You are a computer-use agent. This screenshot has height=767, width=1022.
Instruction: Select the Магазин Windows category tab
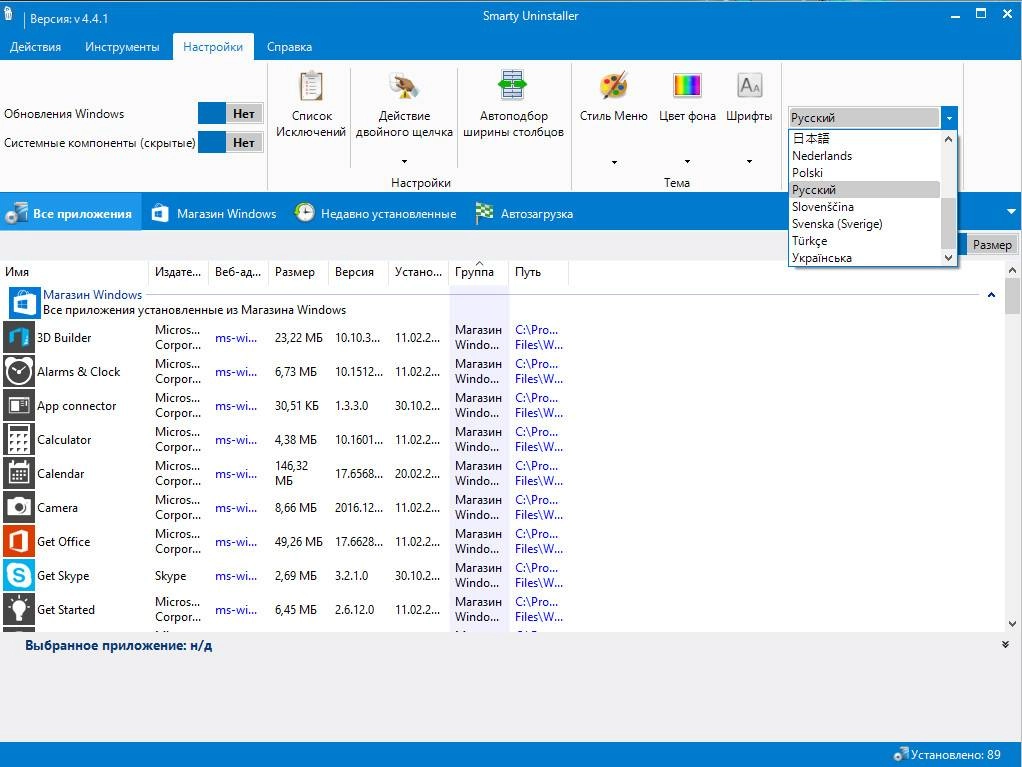point(214,213)
